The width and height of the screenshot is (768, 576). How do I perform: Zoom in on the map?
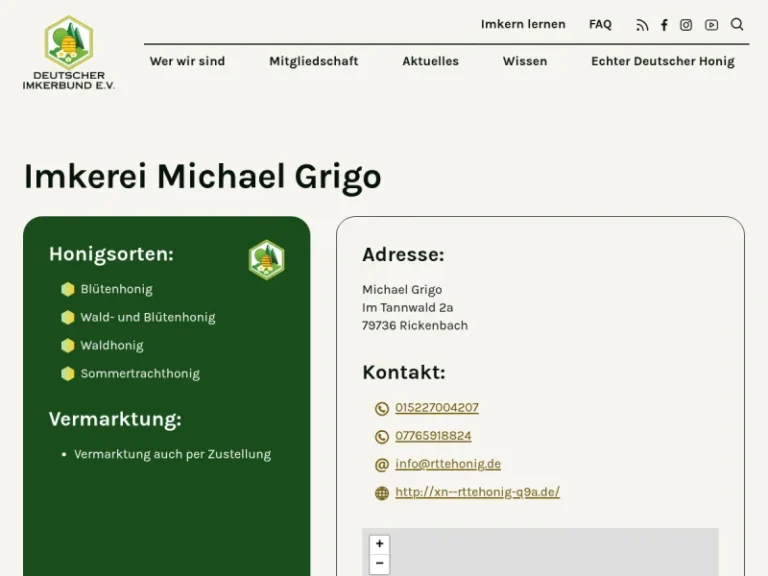click(x=379, y=544)
